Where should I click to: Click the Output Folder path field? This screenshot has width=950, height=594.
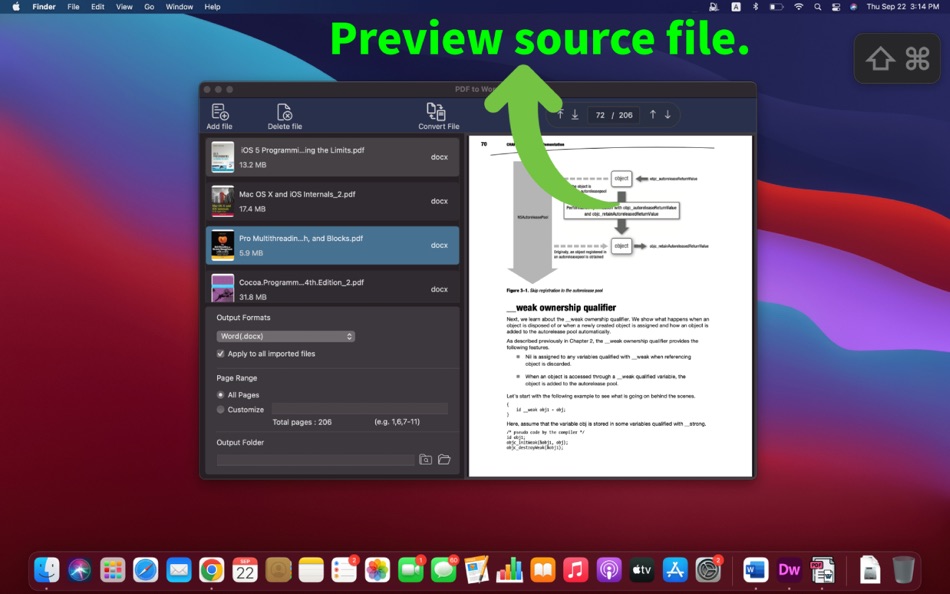coord(315,460)
